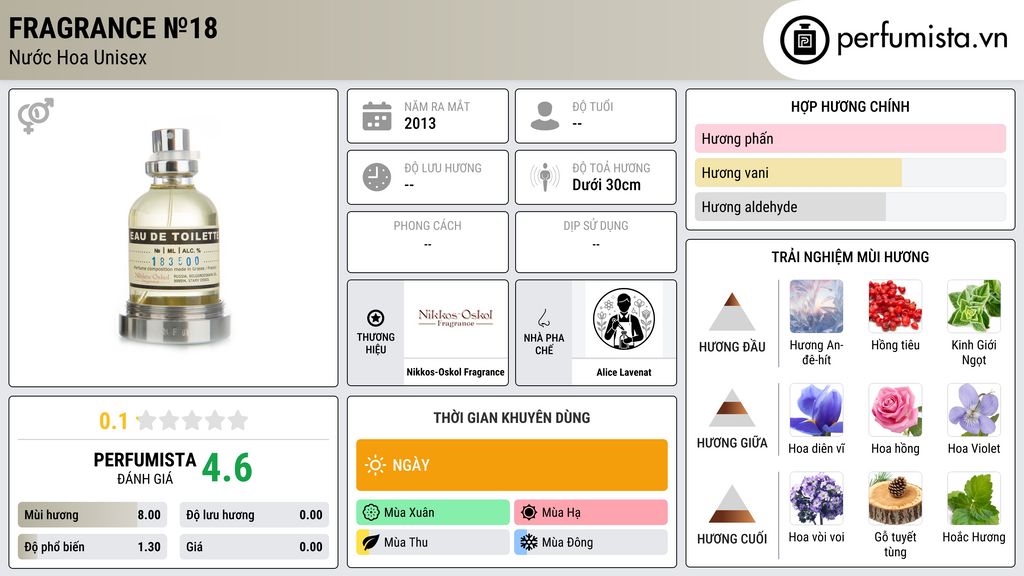Click the 0.1 user rating value

click(114, 421)
